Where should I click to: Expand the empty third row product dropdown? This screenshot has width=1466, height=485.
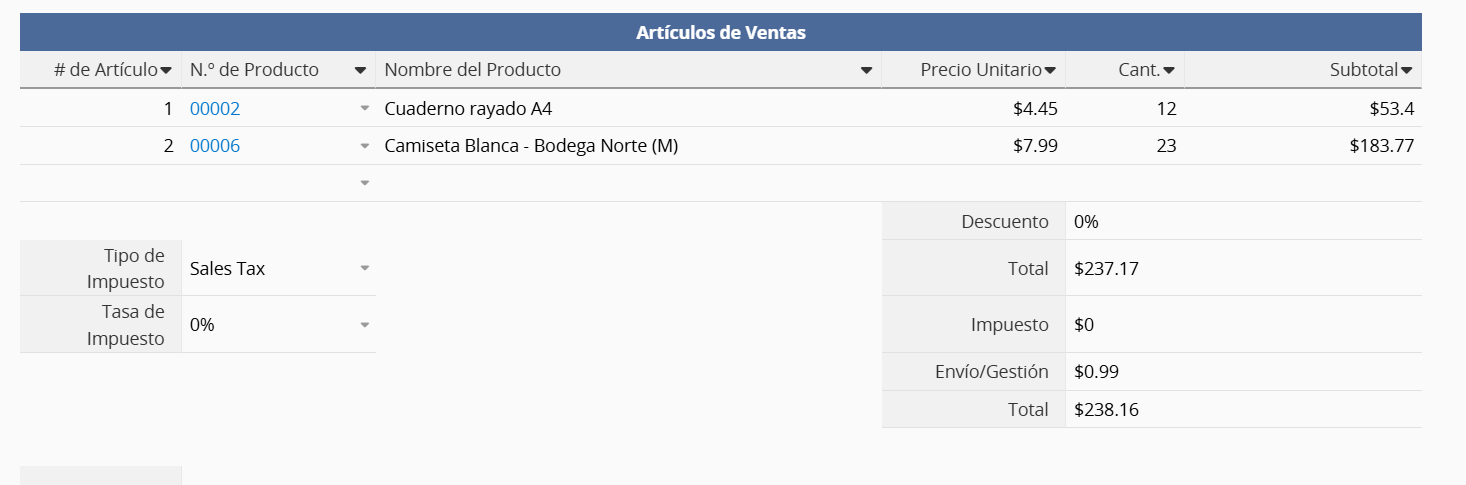(x=365, y=183)
